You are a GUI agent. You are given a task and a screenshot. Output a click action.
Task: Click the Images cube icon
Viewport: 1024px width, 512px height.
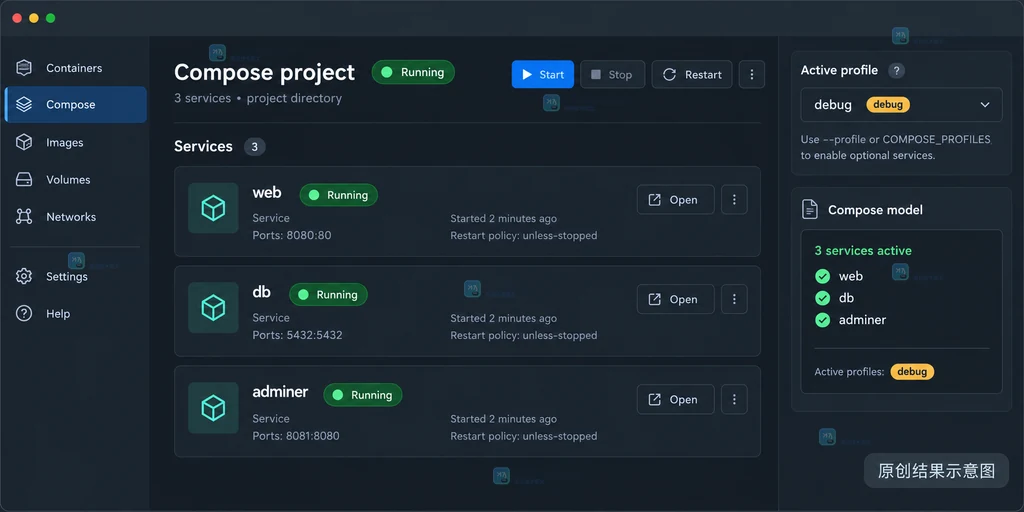[24, 142]
